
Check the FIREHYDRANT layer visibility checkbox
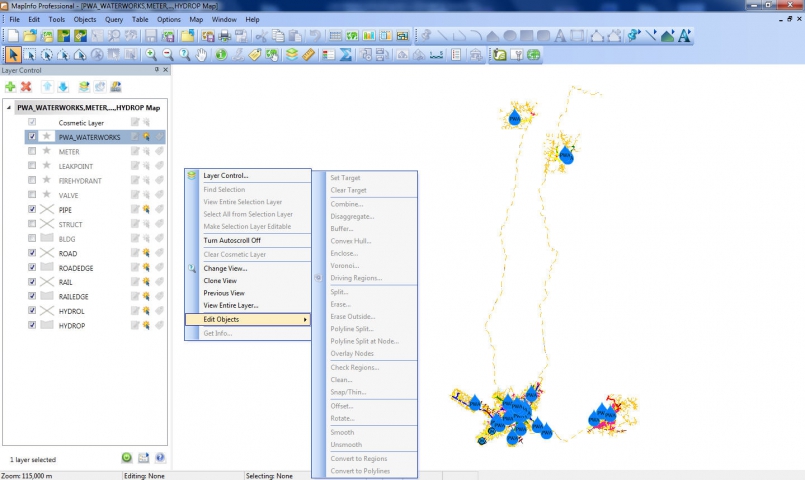(x=32, y=180)
